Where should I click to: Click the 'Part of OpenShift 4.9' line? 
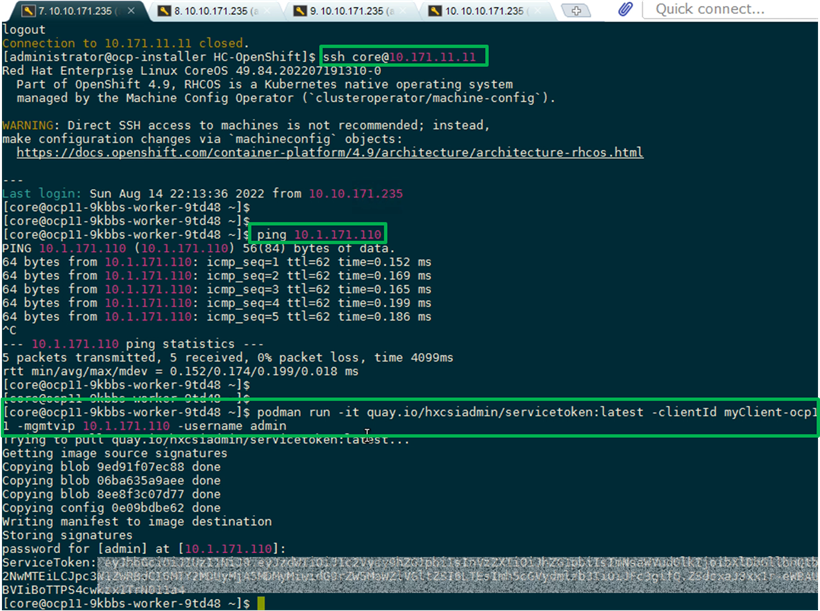[264, 84]
